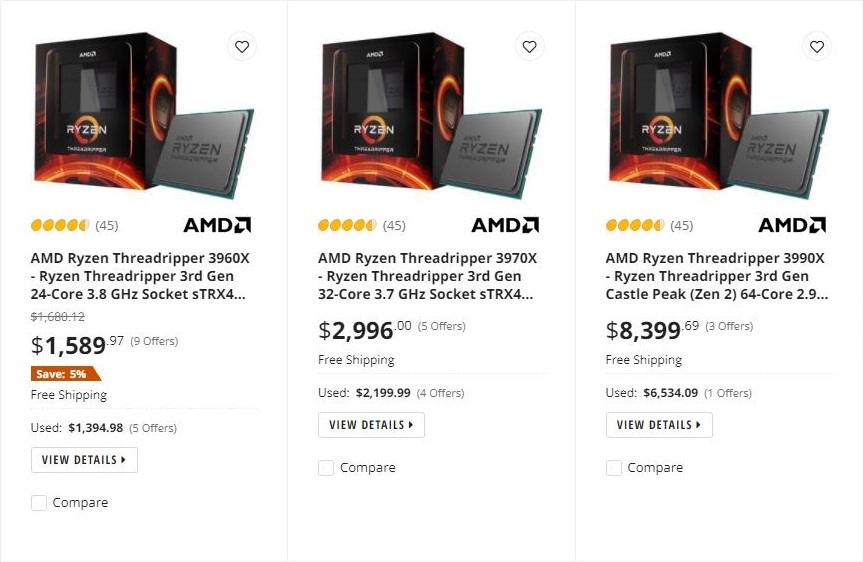This screenshot has height=562, width=863.
Task: Tick Compare checkbox for Threadripper 3990X
Action: pyautogui.click(x=614, y=468)
